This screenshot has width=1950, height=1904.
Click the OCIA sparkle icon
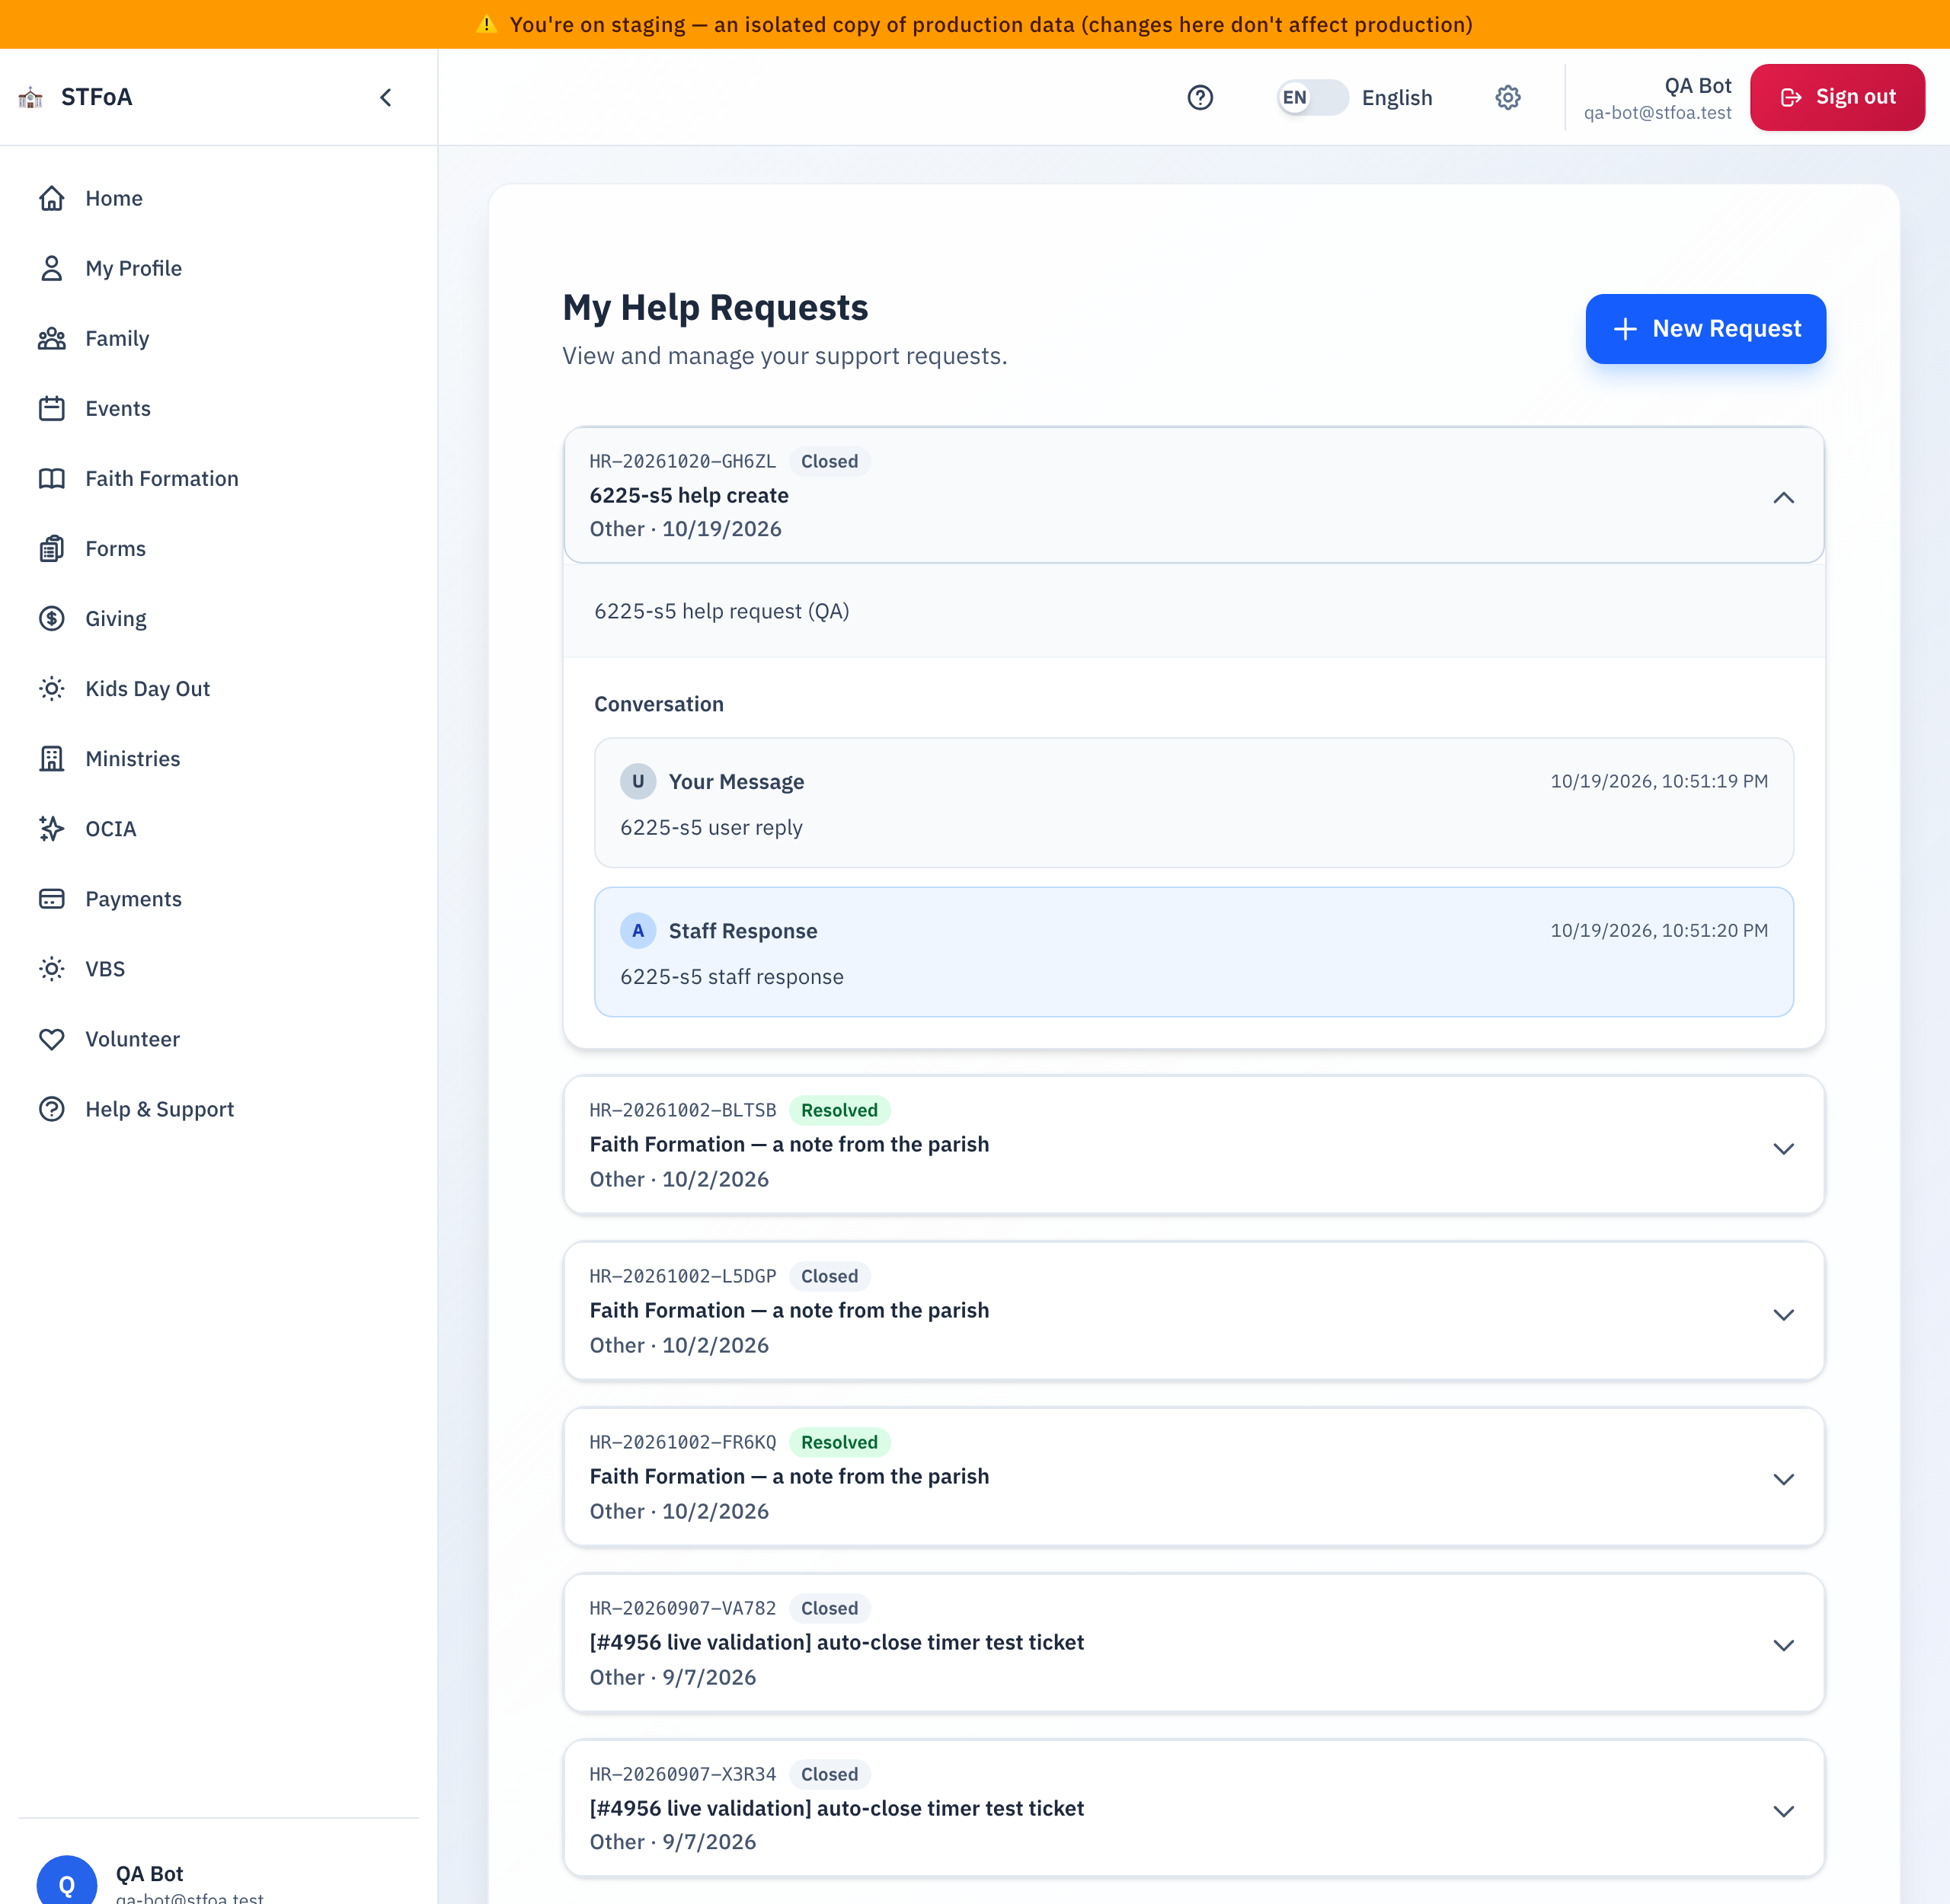point(52,828)
